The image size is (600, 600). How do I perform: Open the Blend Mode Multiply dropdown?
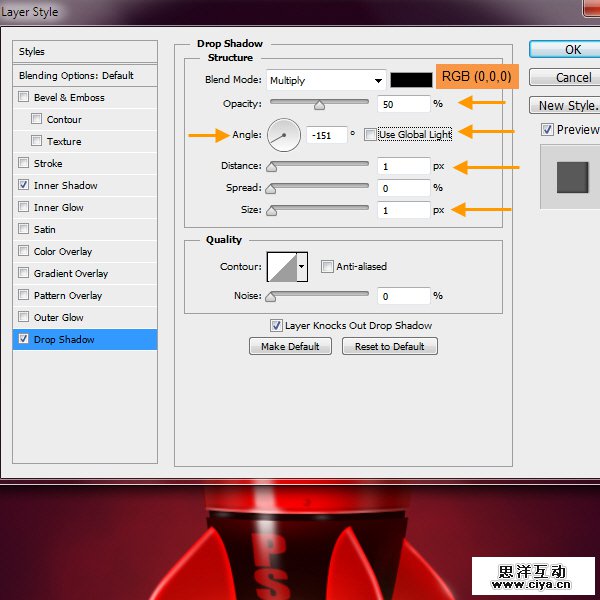[326, 80]
